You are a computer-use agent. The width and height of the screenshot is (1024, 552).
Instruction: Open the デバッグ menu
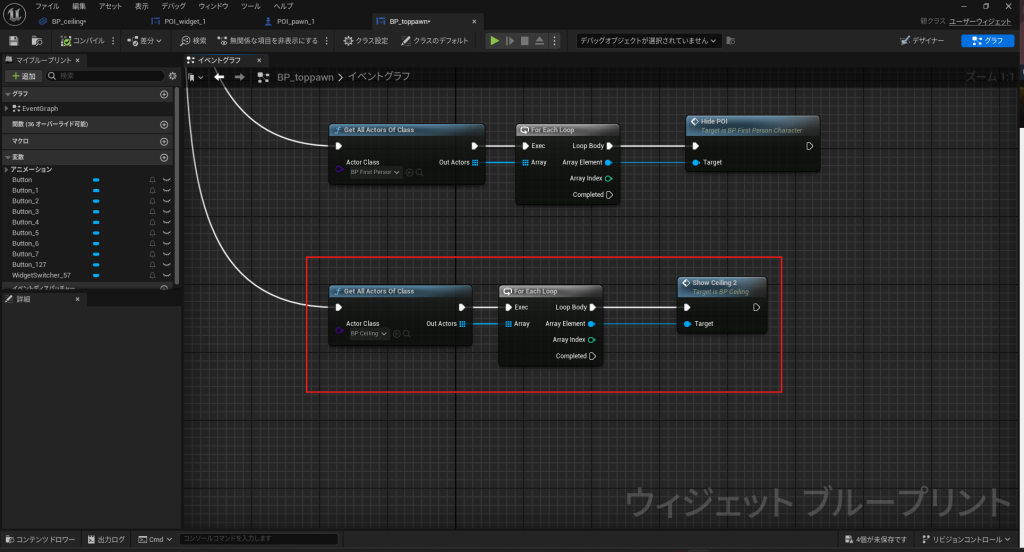173,6
